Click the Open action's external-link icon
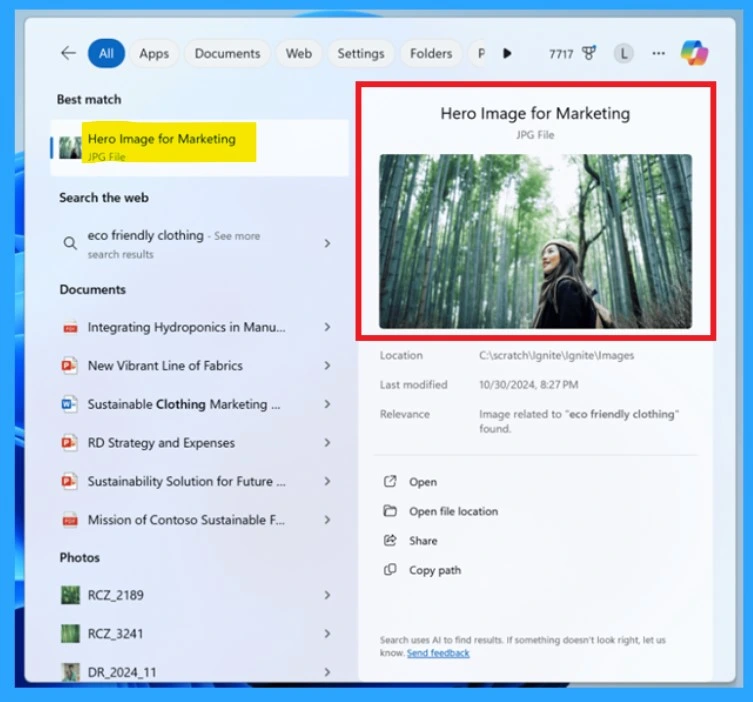Screen dimensions: 753x702 pyautogui.click(x=390, y=481)
